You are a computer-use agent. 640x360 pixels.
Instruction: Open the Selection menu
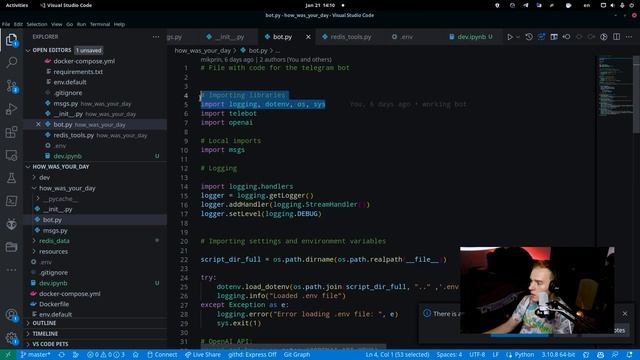click(x=37, y=24)
